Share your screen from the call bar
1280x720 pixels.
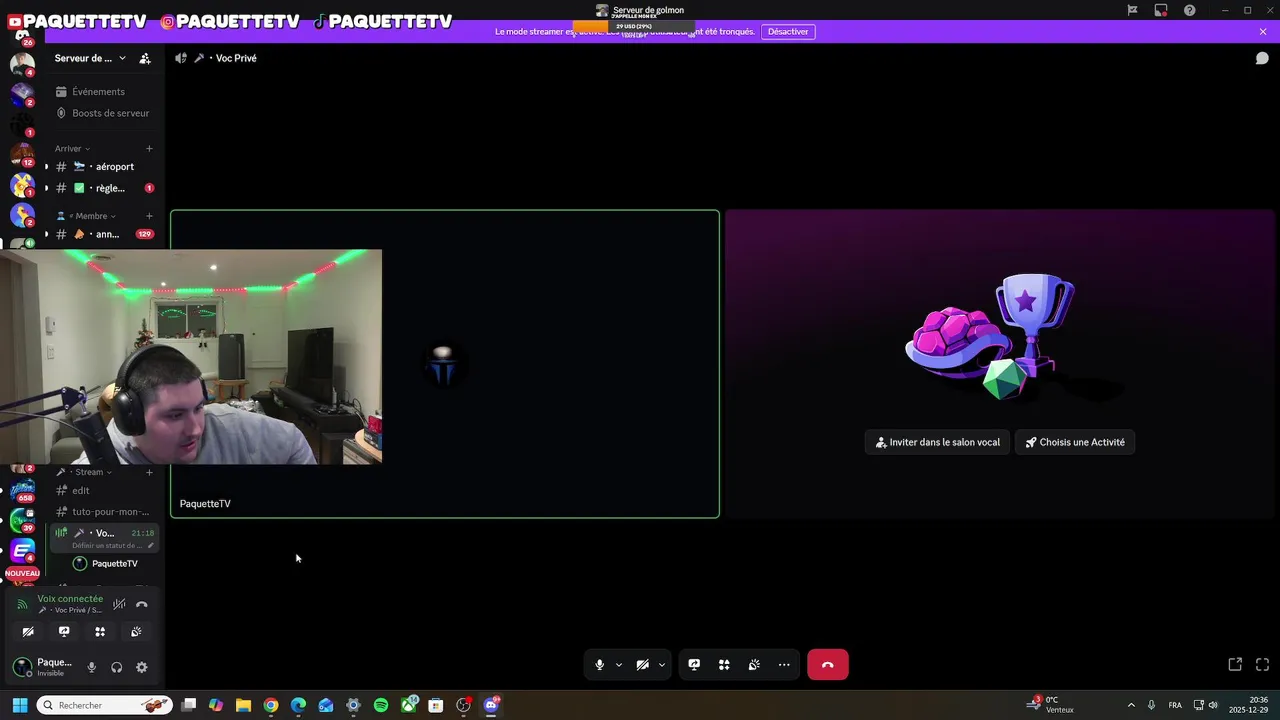pos(694,665)
